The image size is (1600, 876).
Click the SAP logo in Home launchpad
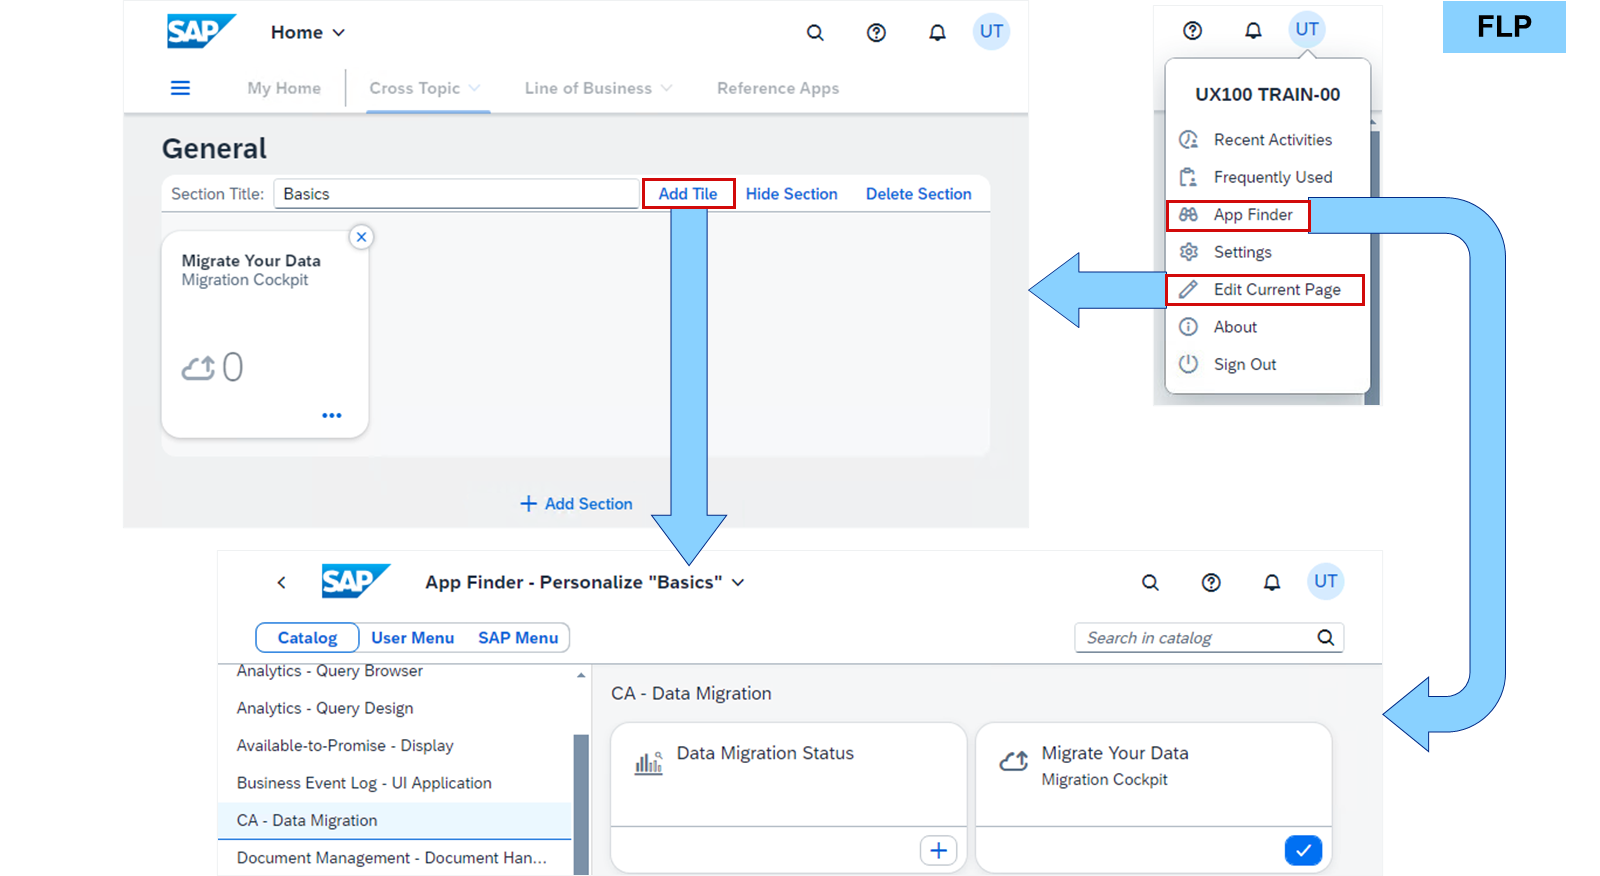point(201,31)
